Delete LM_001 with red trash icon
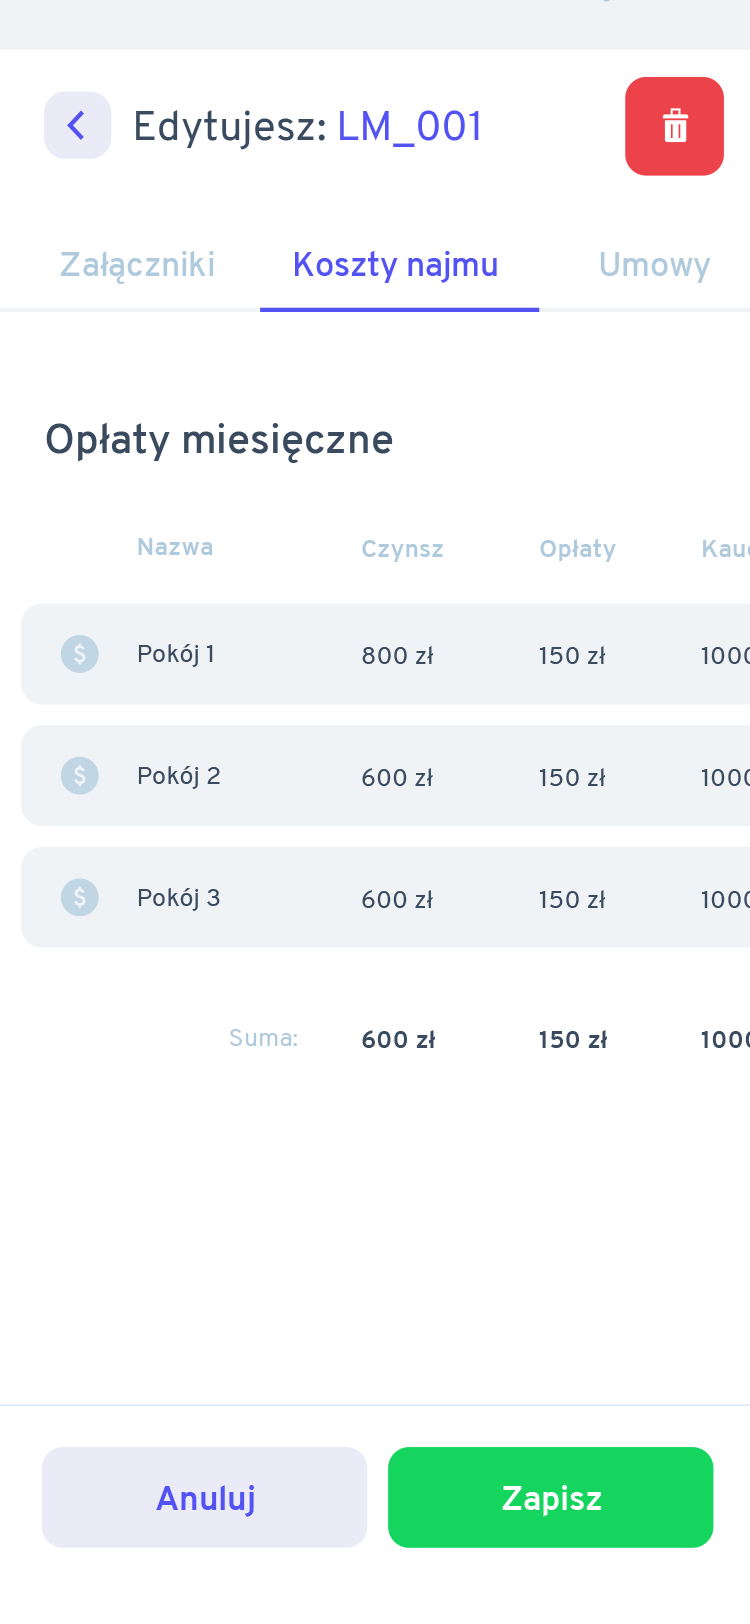750x1624 pixels. click(x=674, y=126)
